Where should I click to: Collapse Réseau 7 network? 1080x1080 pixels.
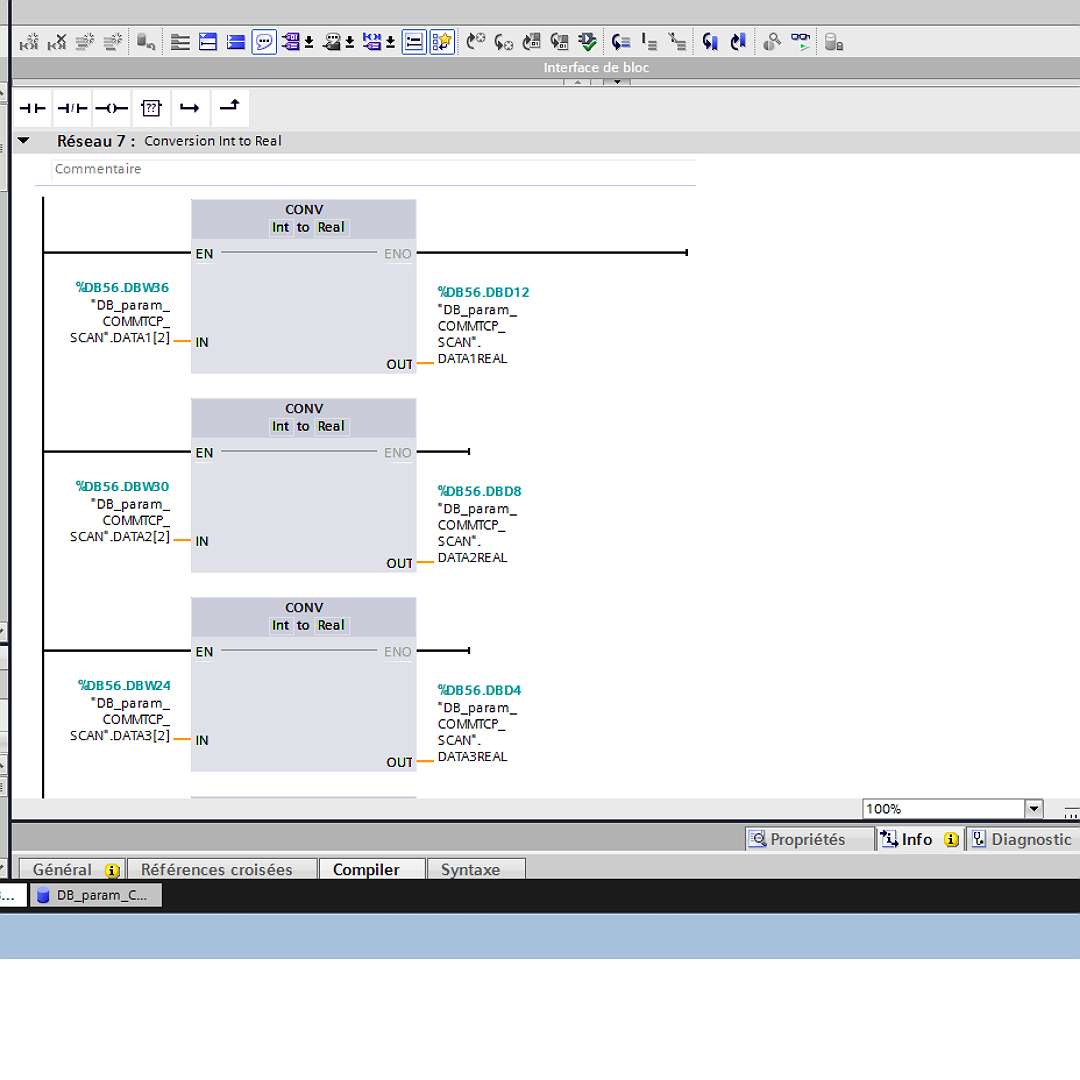(x=24, y=141)
